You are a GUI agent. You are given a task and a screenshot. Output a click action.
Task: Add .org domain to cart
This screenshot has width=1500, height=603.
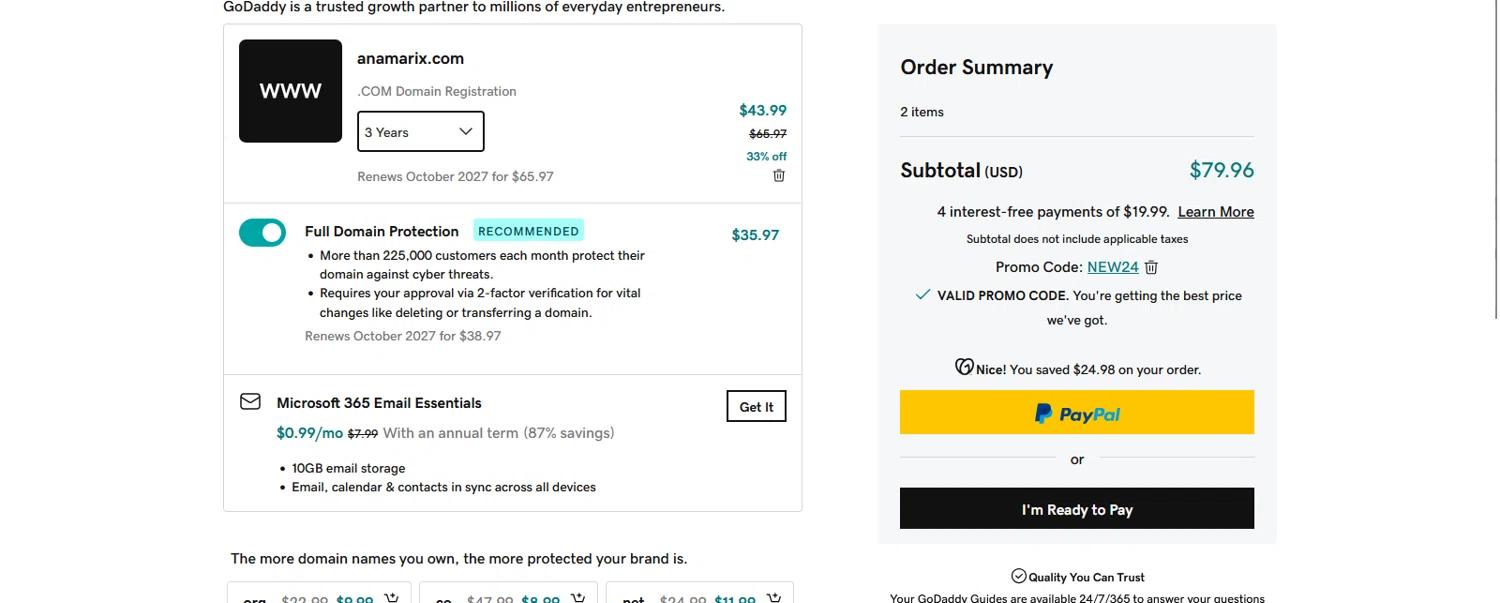click(391, 598)
